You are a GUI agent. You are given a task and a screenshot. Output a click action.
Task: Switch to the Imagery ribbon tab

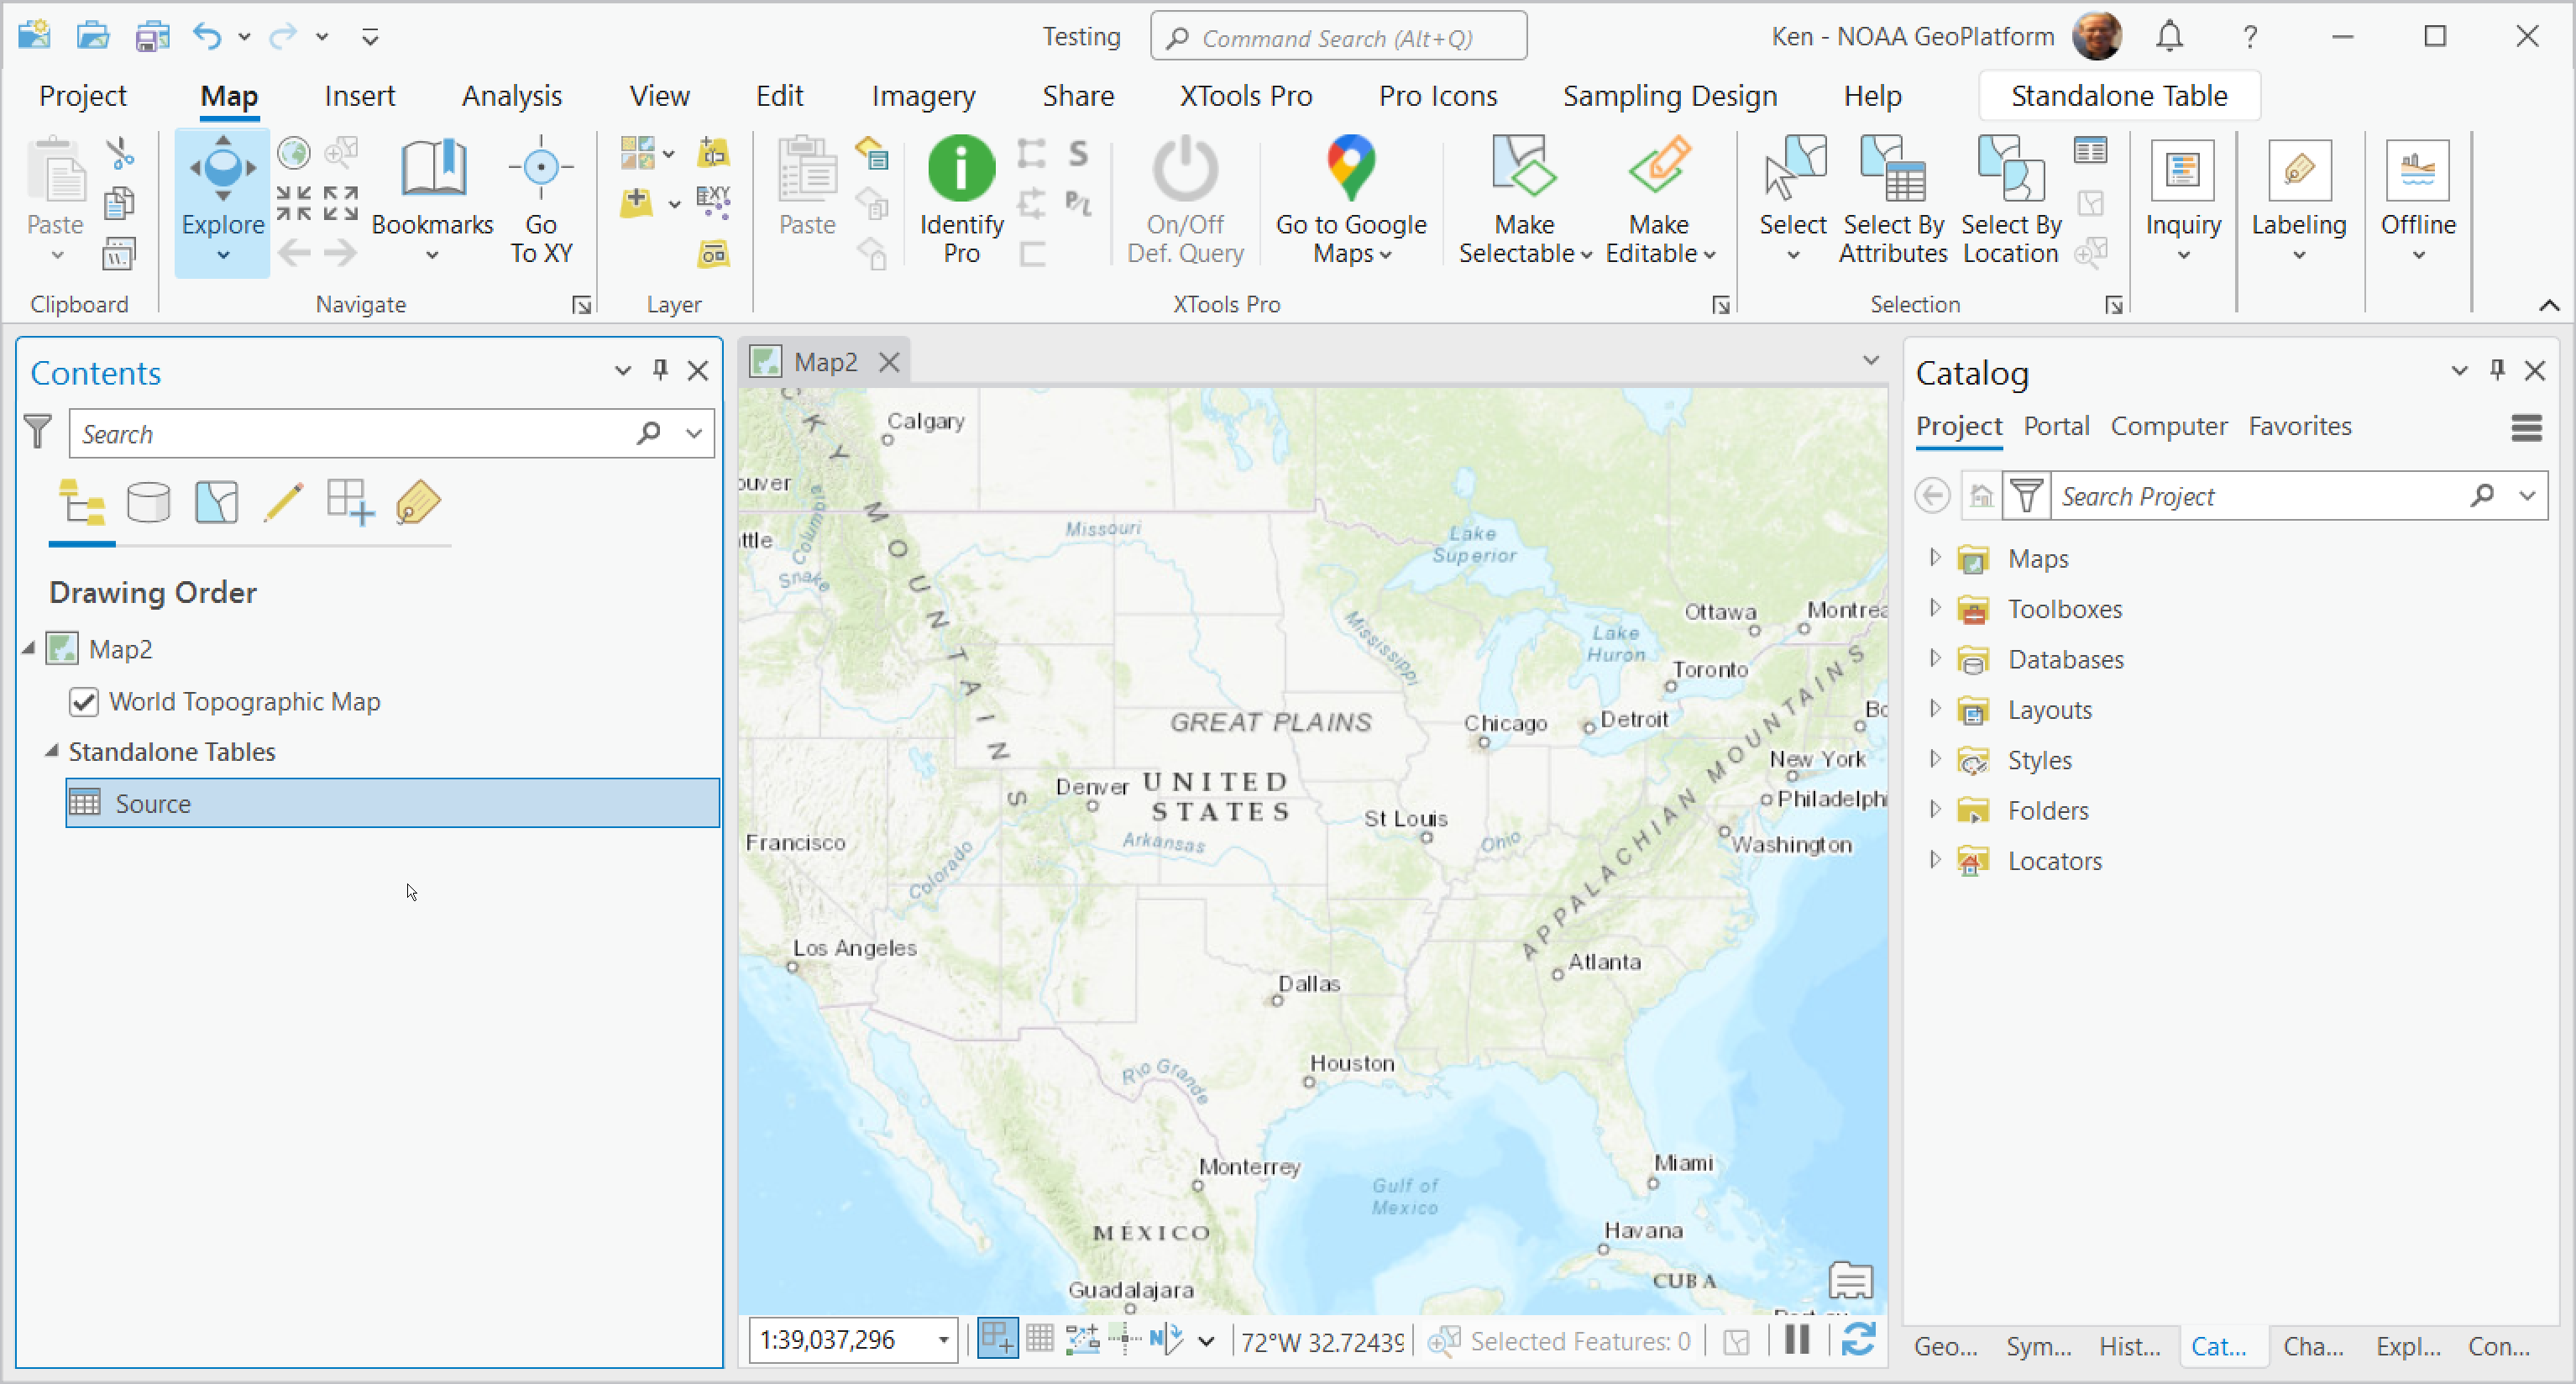coord(923,95)
